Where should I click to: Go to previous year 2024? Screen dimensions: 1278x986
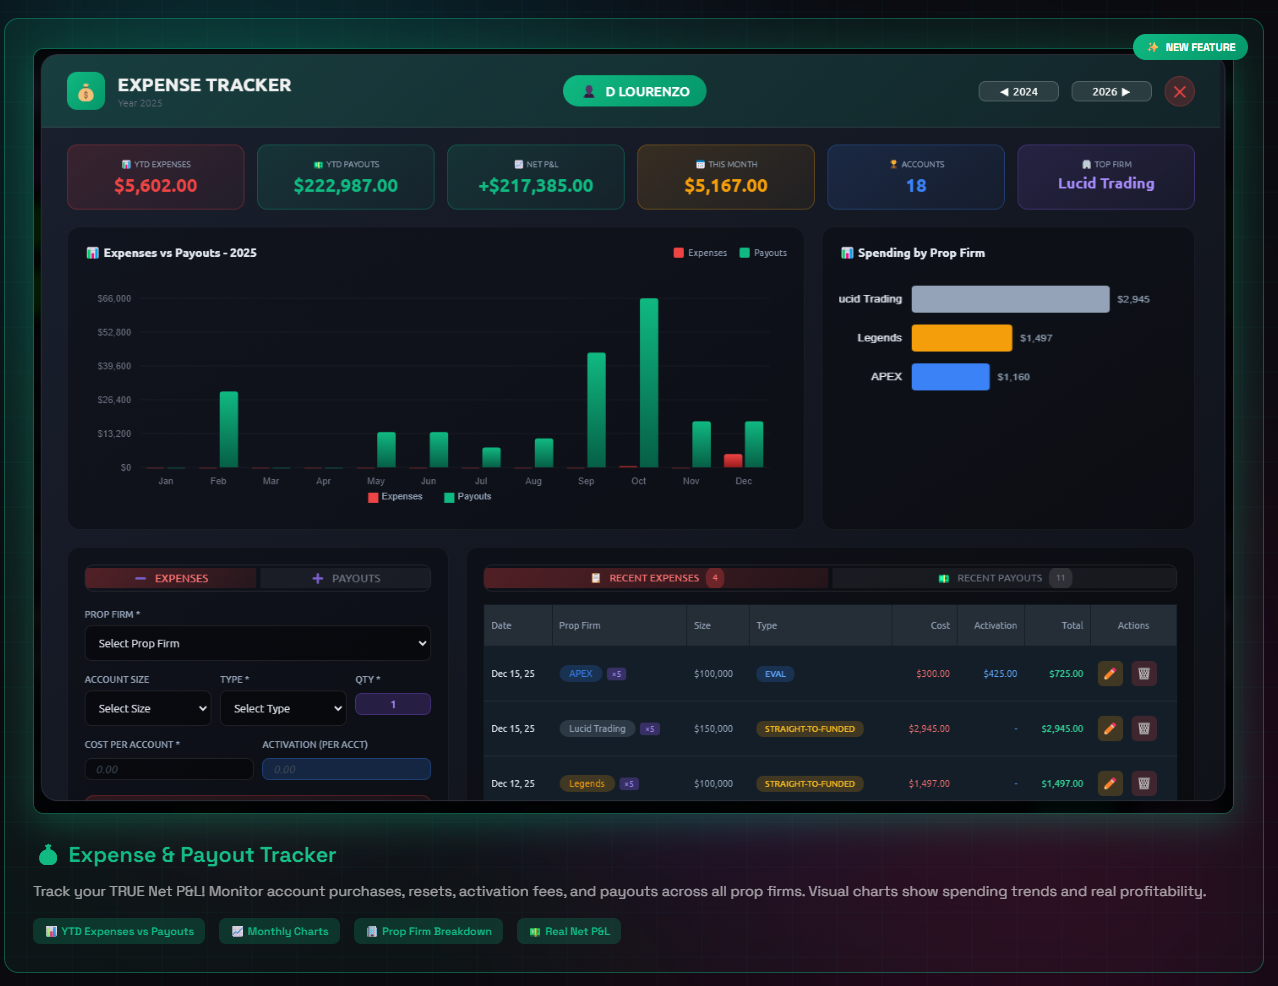pos(1018,91)
